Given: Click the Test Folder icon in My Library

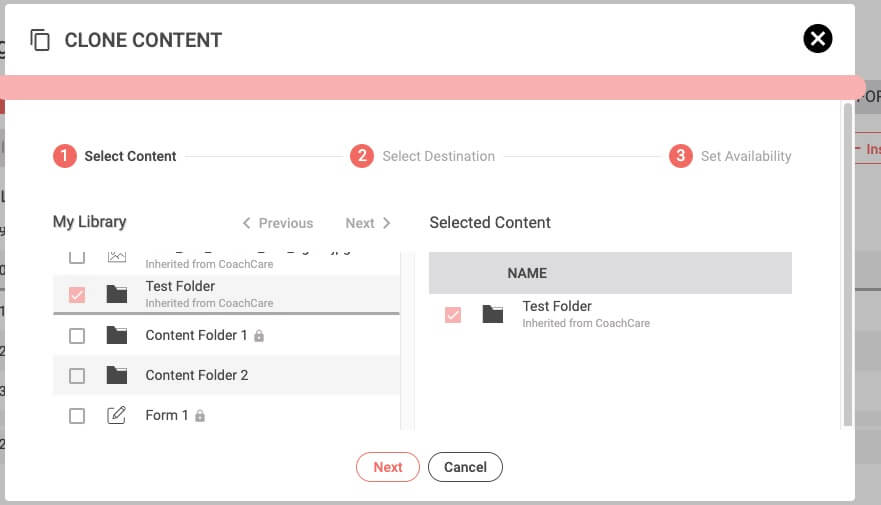Looking at the screenshot, I should pyautogui.click(x=117, y=294).
